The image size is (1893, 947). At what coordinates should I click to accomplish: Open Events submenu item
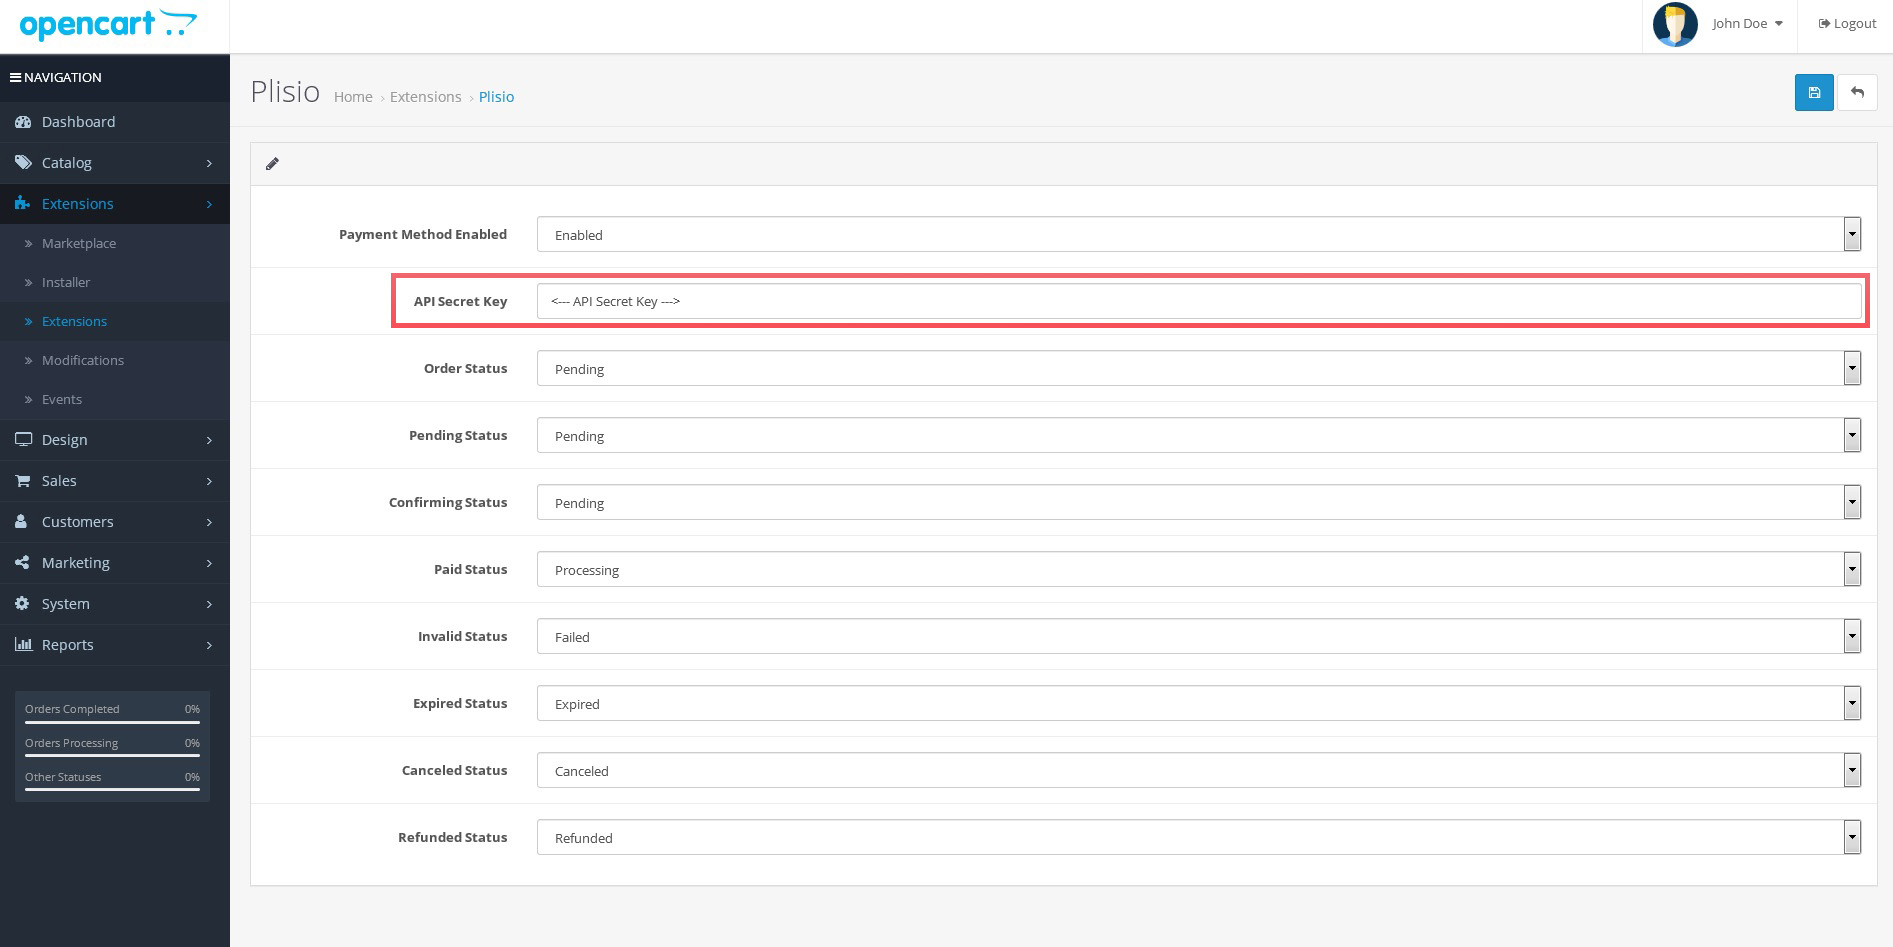(115, 399)
